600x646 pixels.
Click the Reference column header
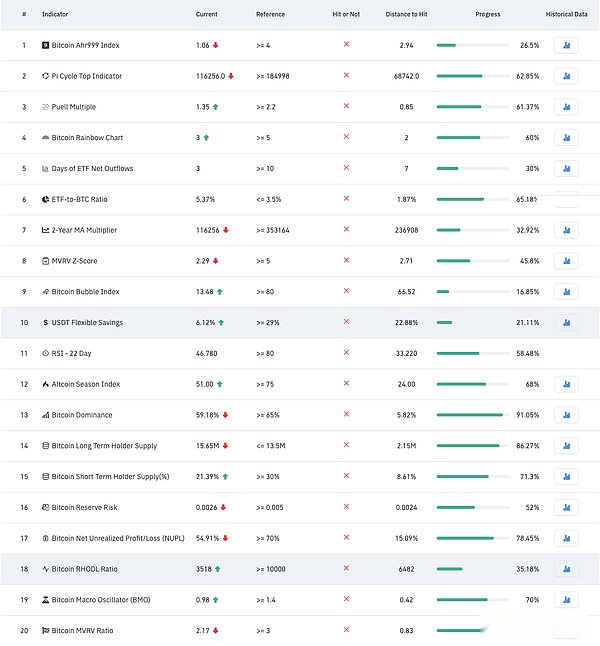coord(270,14)
